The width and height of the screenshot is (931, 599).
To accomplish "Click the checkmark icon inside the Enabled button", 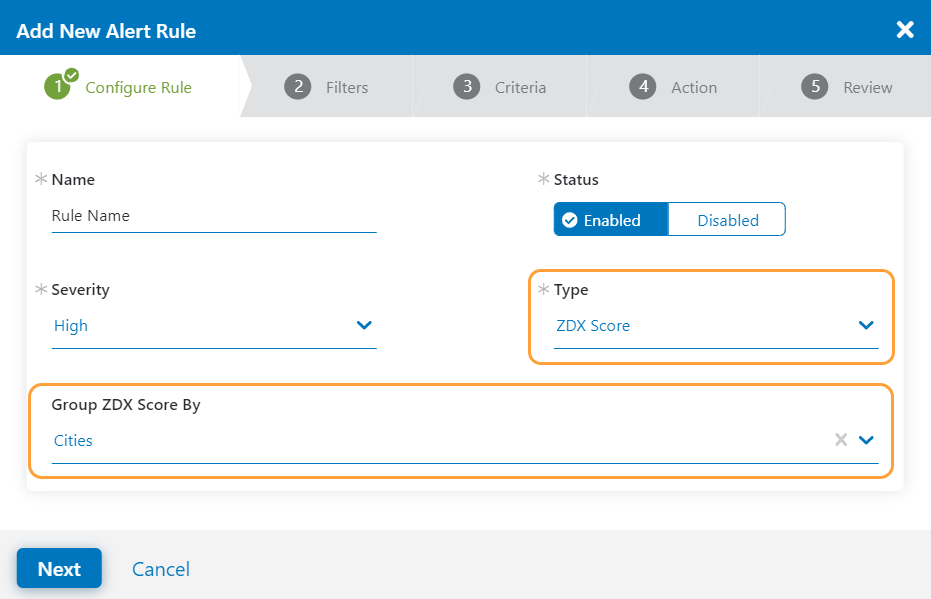I will (x=570, y=219).
